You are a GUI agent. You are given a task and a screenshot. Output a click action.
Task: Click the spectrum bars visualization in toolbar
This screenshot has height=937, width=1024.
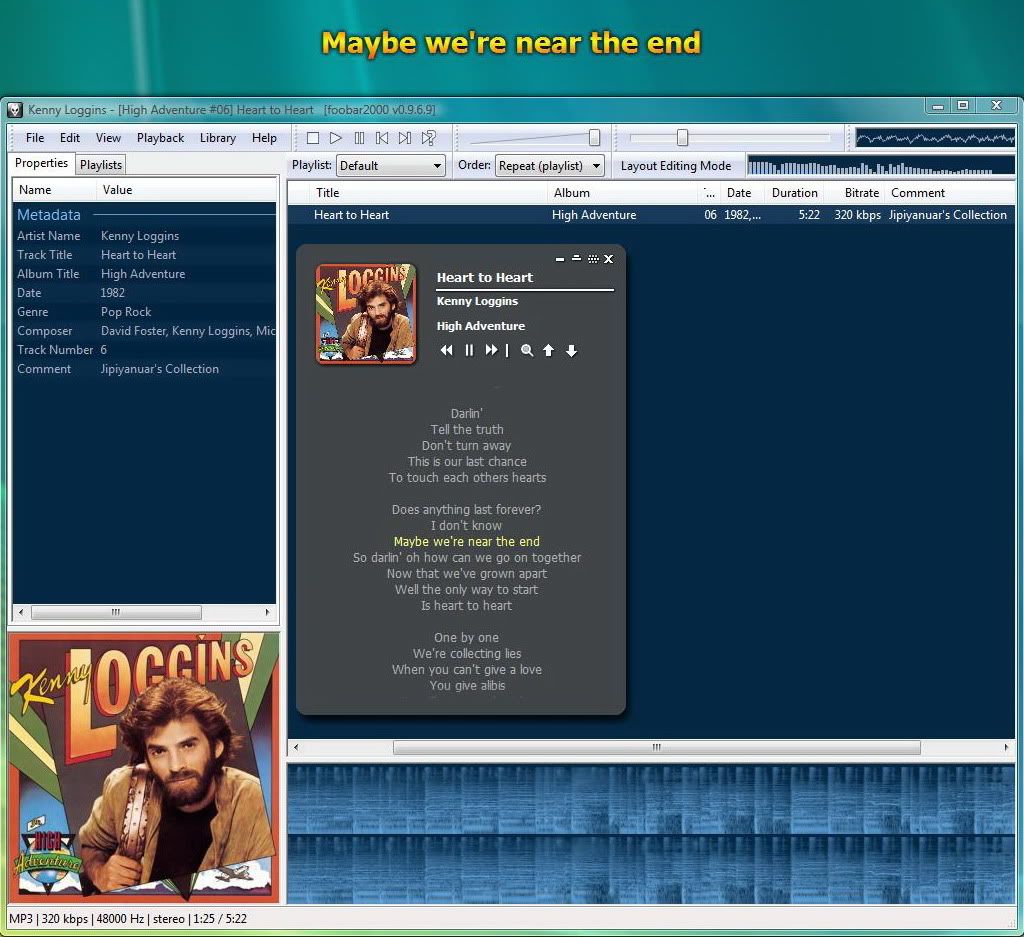[x=881, y=166]
